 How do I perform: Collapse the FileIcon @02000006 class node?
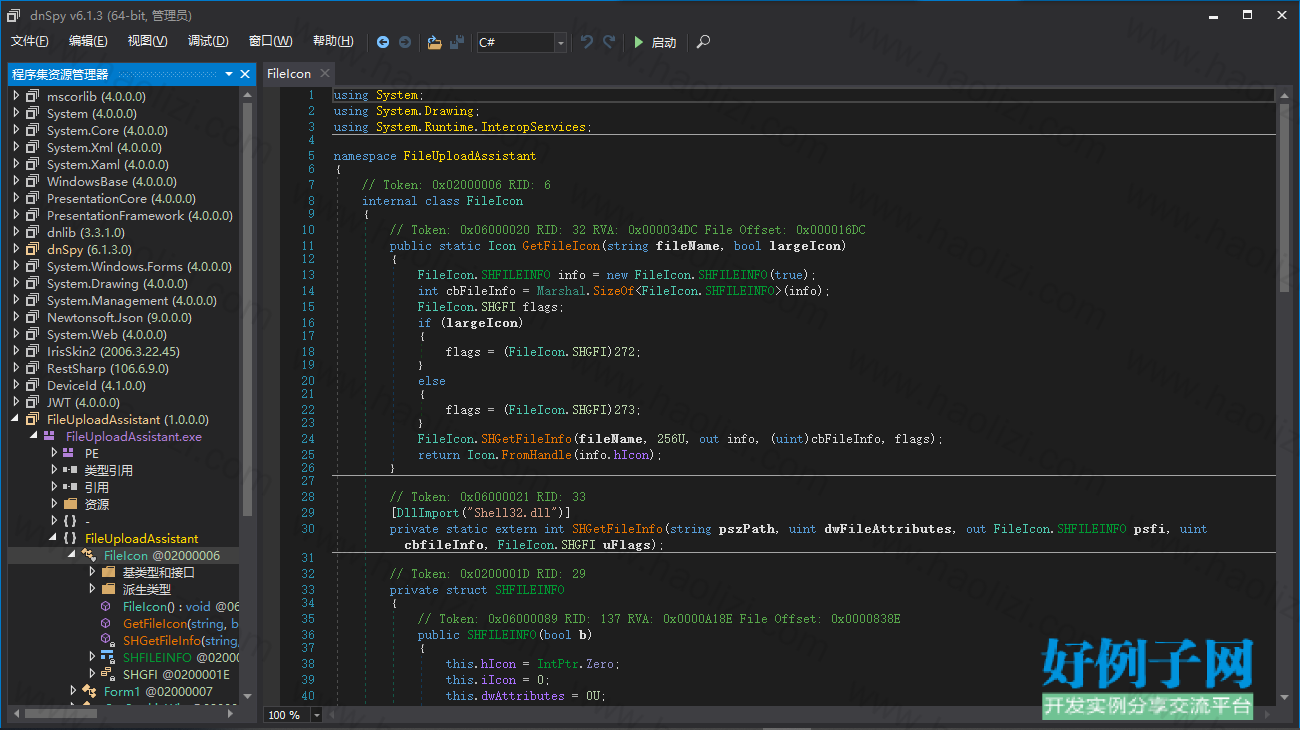point(73,555)
